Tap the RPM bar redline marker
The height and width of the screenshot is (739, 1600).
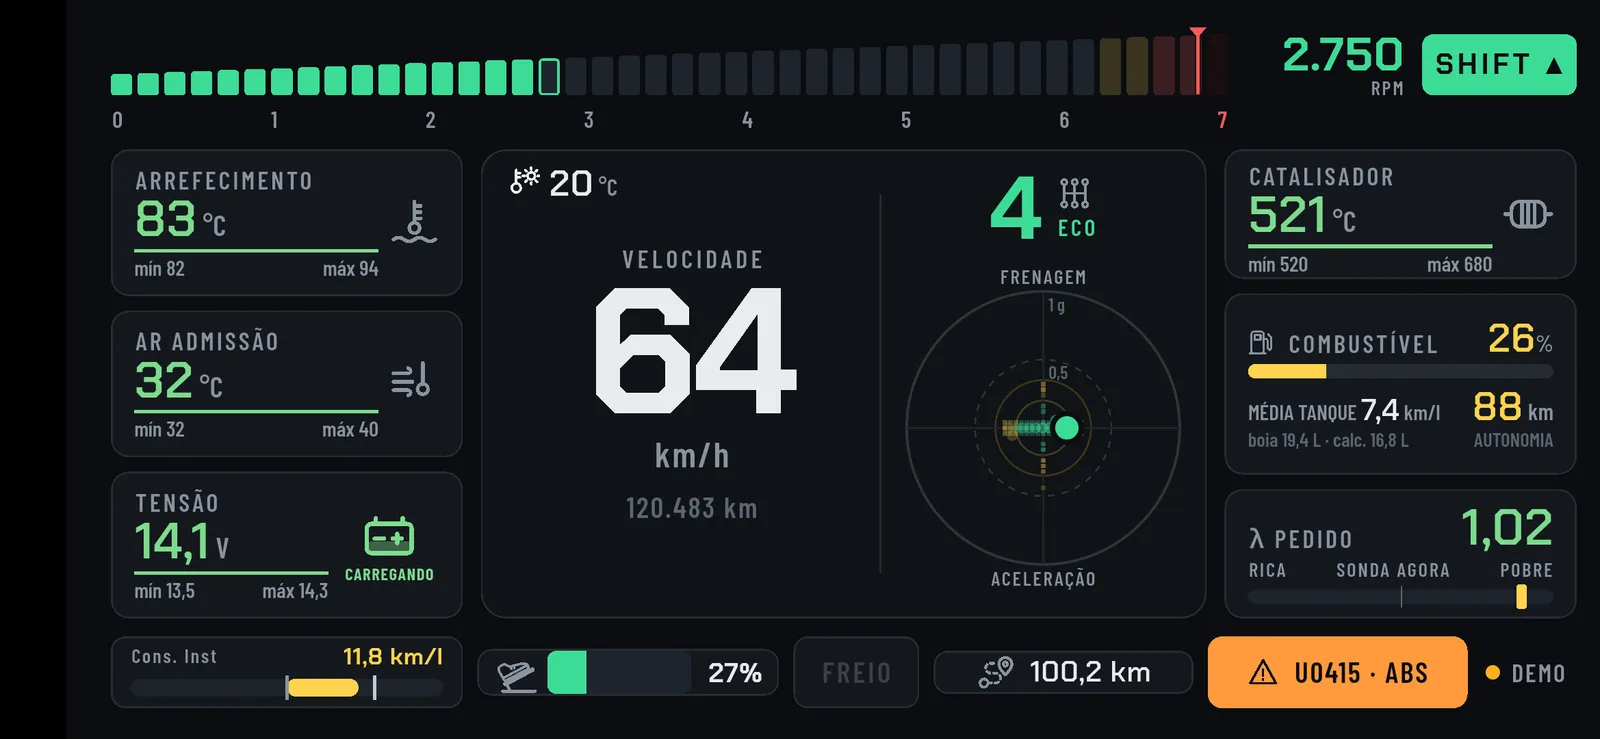pyautogui.click(x=1197, y=61)
